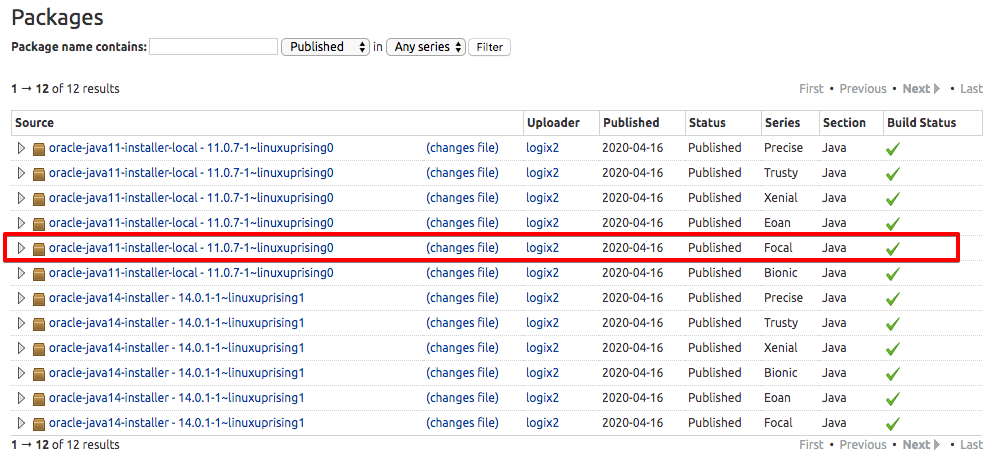Expand the Precise oracle-java11-installer-local row
996x469 pixels.
tap(22, 148)
